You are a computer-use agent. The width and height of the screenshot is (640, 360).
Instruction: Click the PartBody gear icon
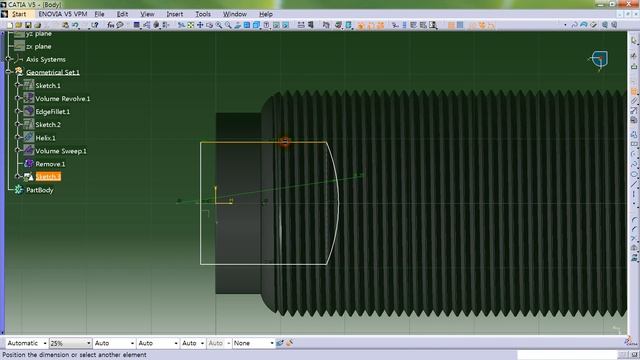pyautogui.click(x=19, y=189)
